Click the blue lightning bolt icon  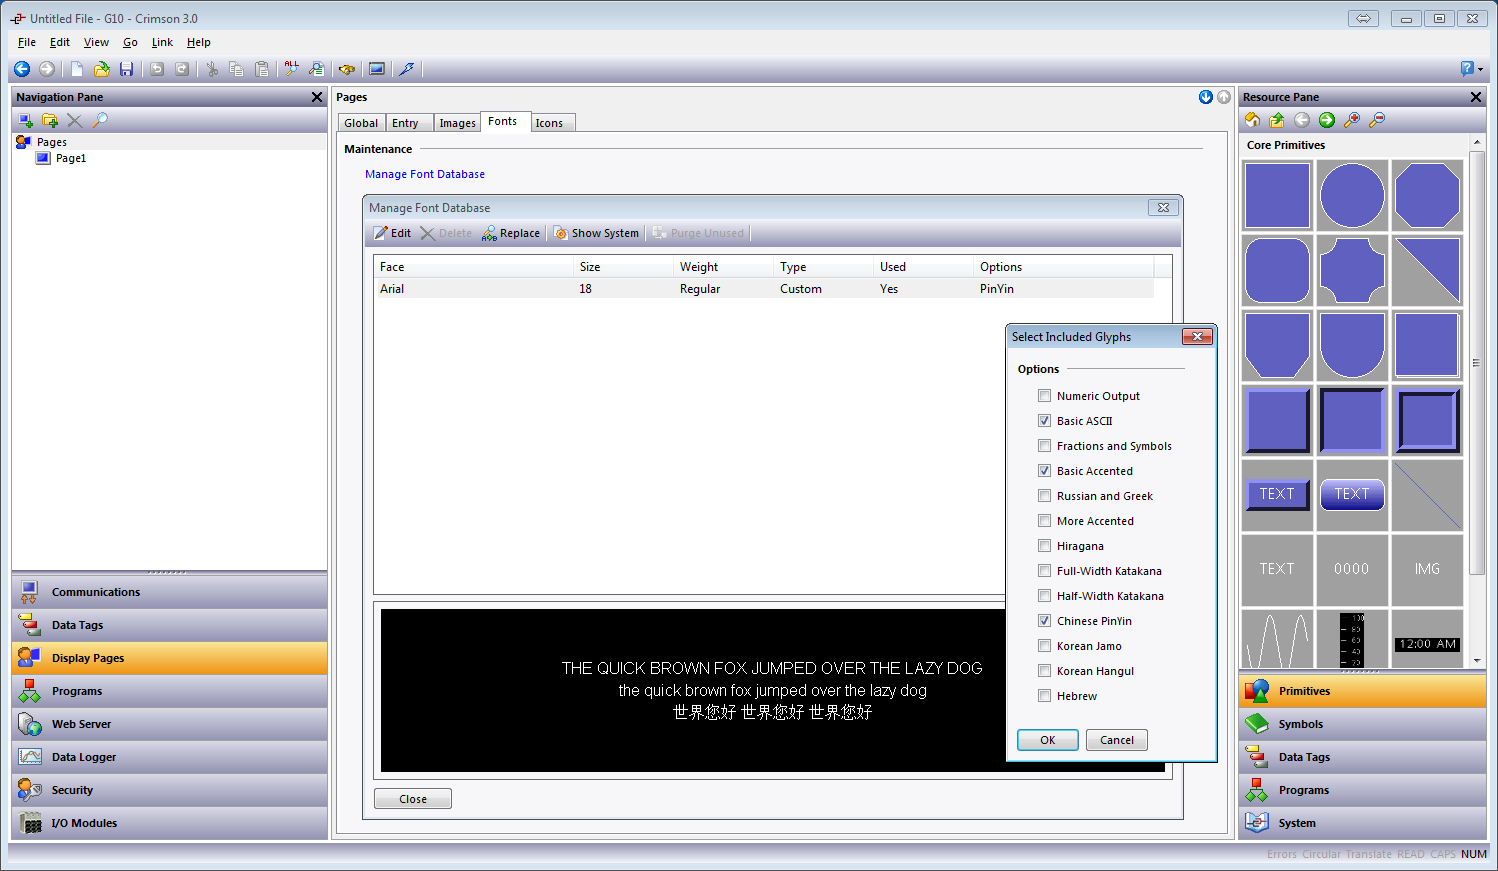coord(407,69)
